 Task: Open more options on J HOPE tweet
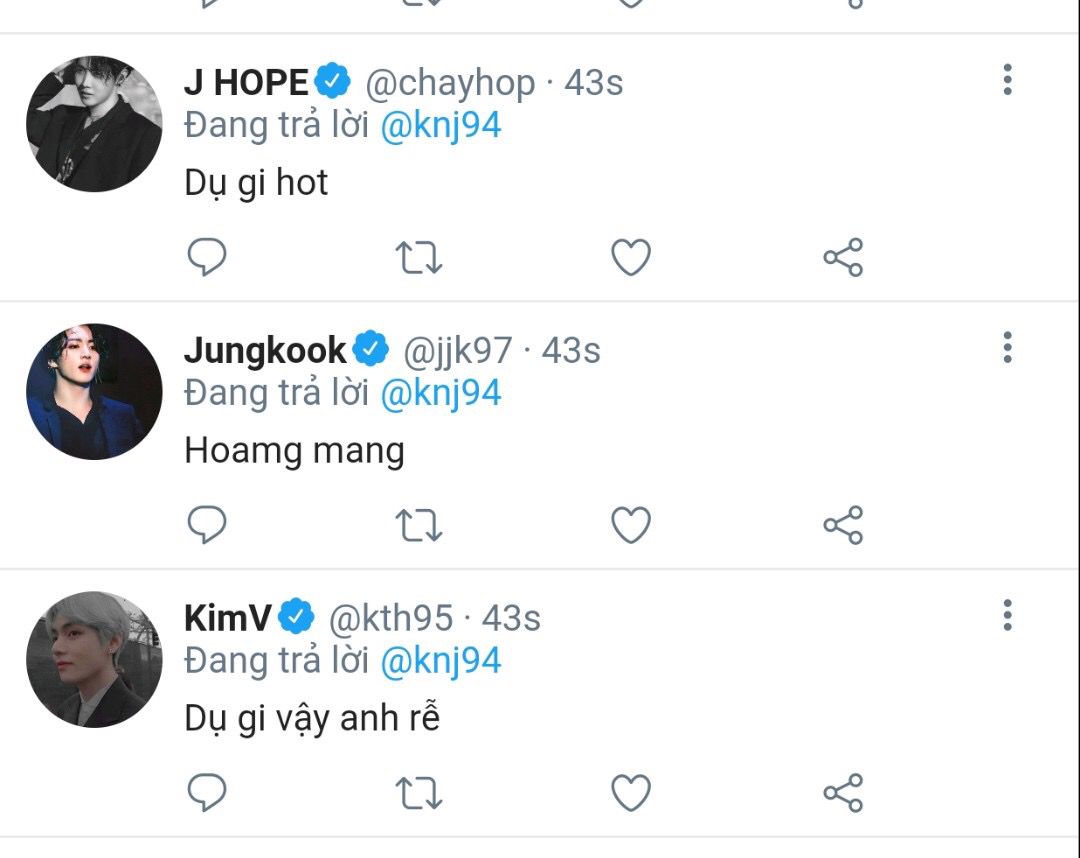tap(1007, 80)
